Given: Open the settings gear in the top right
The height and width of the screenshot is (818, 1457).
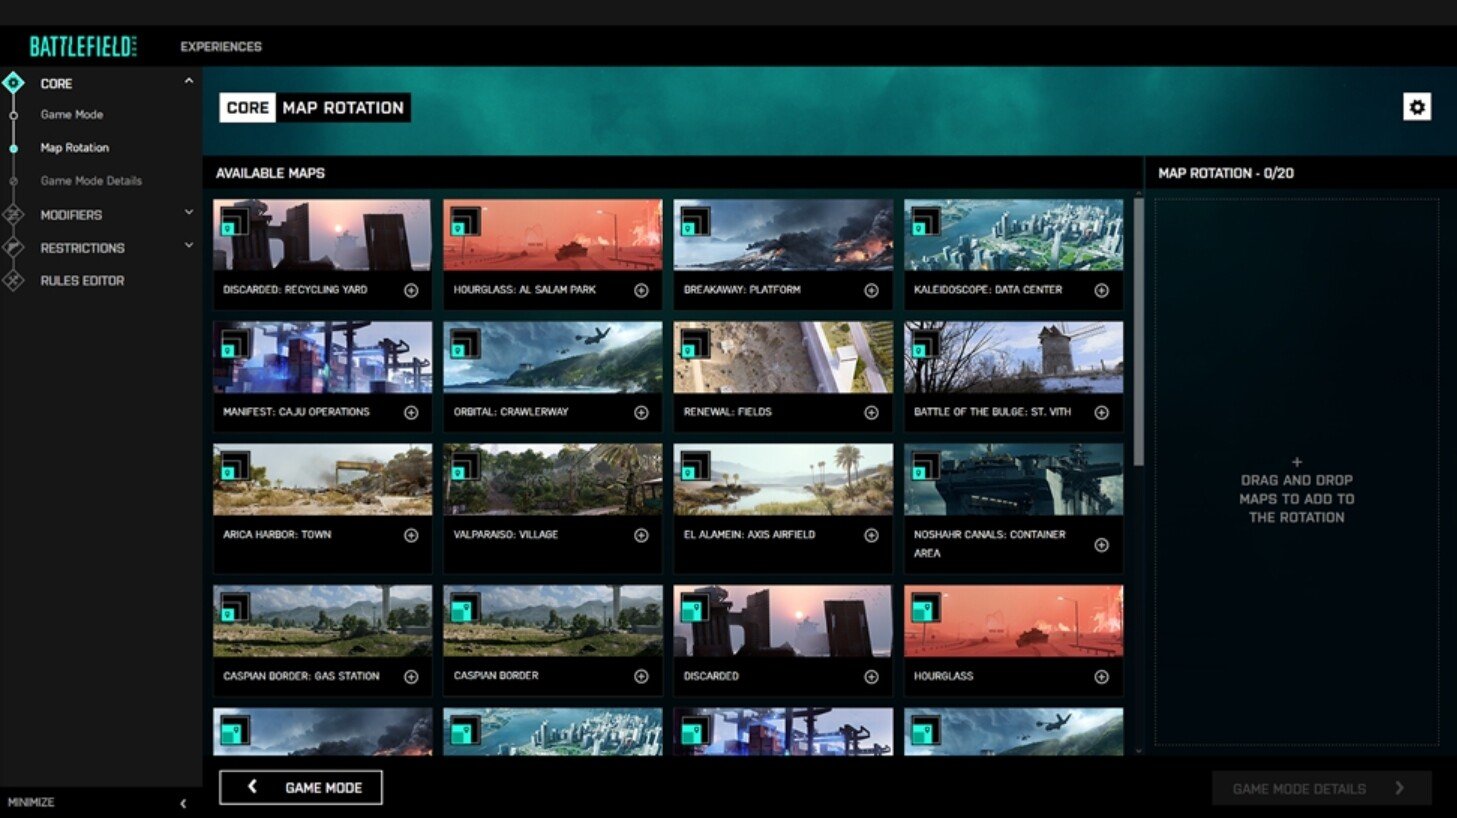Looking at the screenshot, I should (x=1417, y=106).
